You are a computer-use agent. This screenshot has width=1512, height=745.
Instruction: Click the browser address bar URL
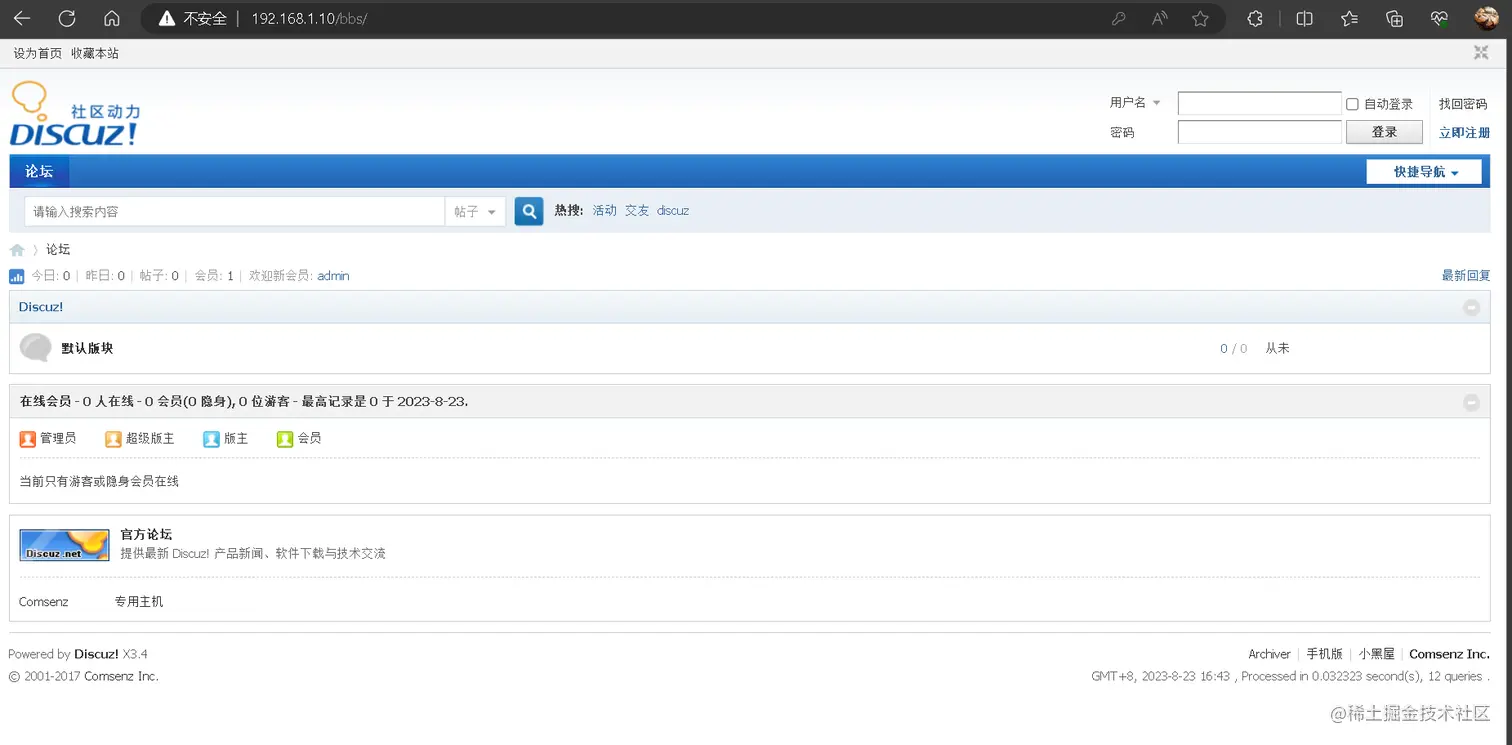[309, 19]
